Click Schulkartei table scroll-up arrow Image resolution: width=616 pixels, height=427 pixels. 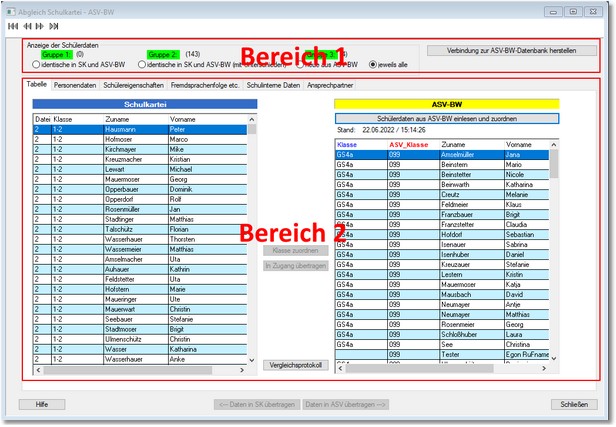pyautogui.click(x=252, y=119)
